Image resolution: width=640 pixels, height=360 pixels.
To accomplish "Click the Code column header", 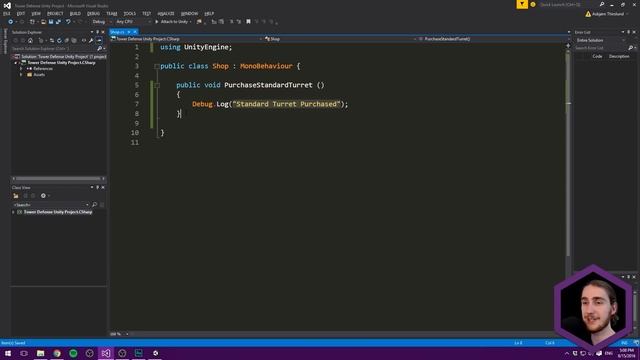I will (x=597, y=56).
